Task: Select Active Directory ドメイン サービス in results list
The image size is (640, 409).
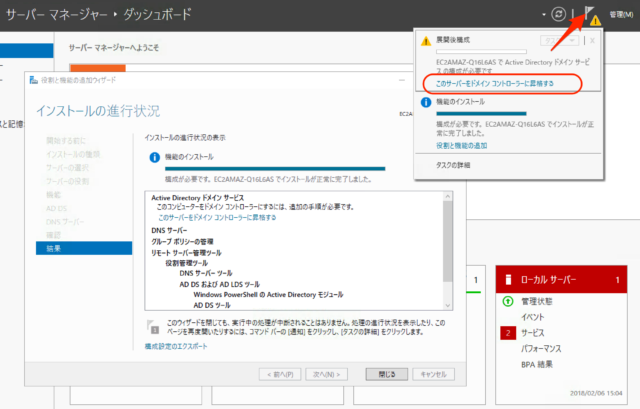Action: click(x=198, y=198)
